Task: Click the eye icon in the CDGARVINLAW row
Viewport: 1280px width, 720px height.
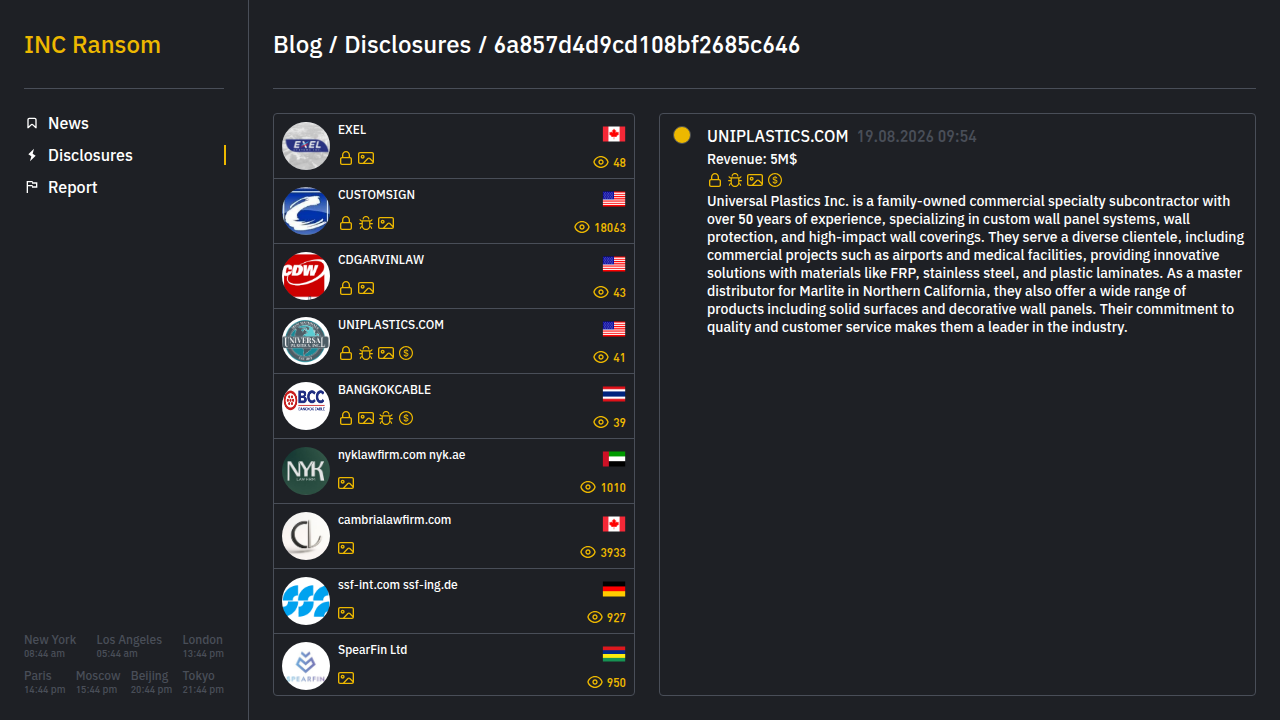Action: click(x=601, y=292)
